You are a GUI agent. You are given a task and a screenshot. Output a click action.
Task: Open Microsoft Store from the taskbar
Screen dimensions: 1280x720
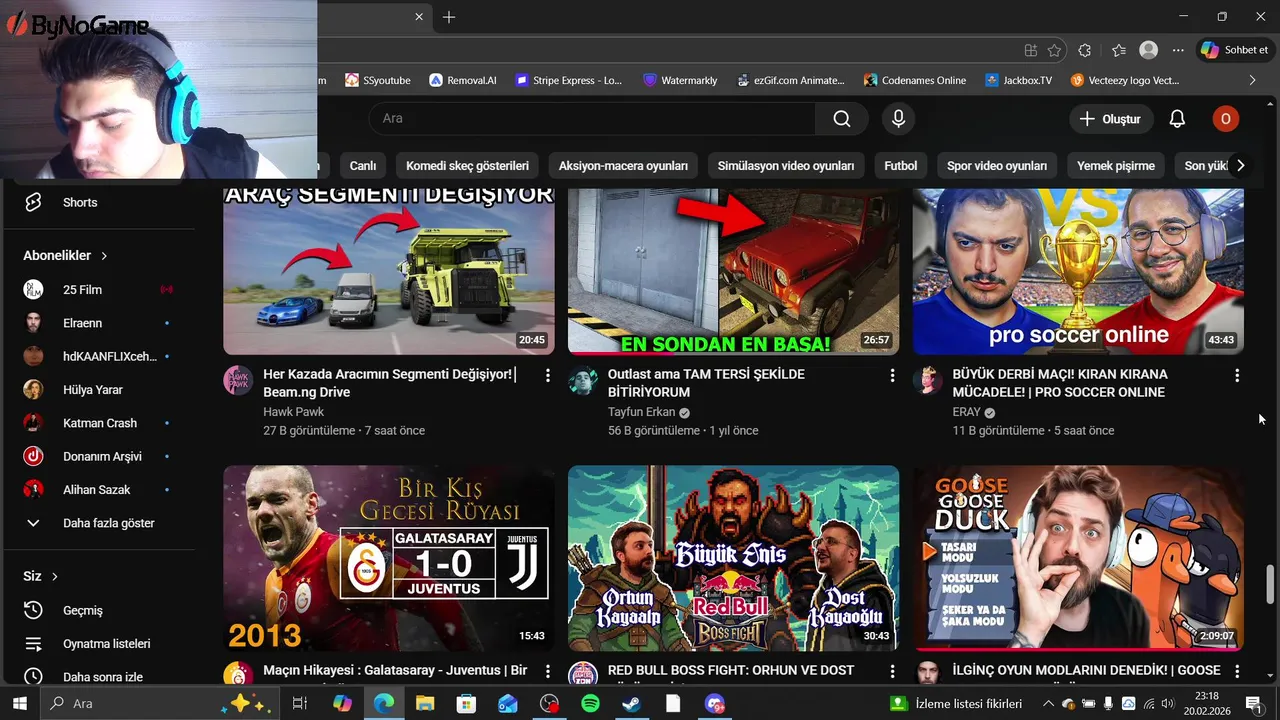pos(466,704)
